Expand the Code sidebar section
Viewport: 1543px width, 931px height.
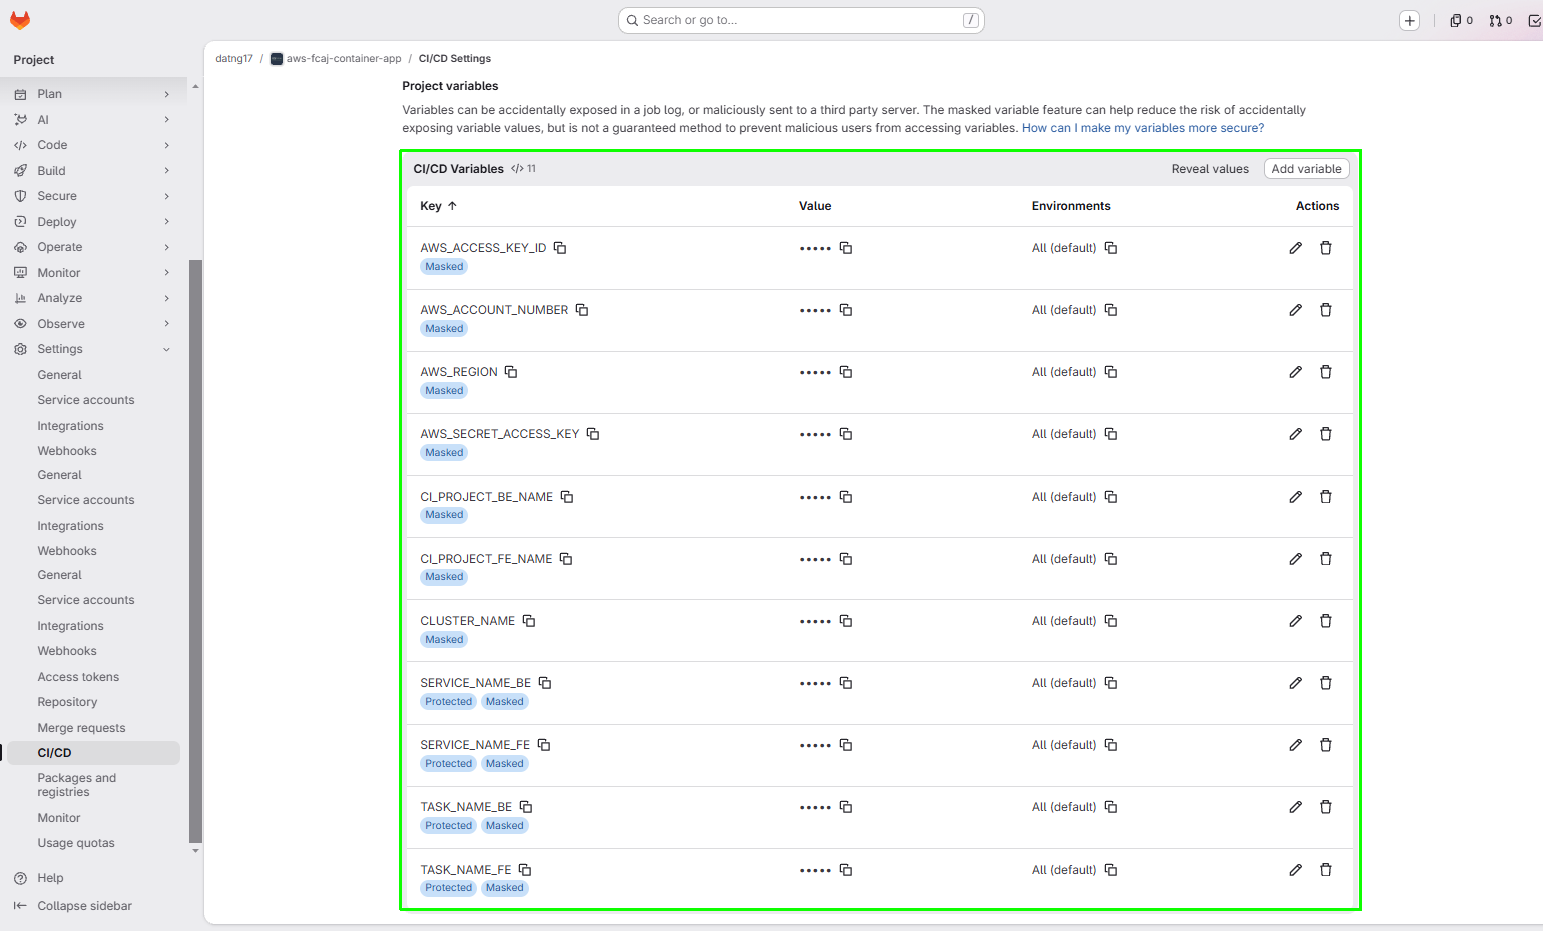(x=93, y=145)
